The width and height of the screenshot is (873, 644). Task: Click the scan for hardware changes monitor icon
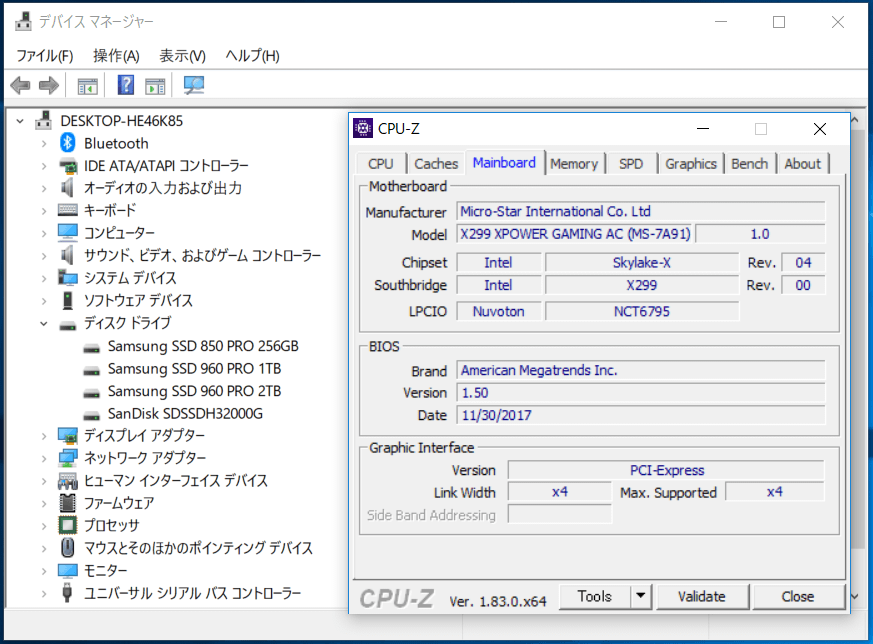click(x=194, y=85)
